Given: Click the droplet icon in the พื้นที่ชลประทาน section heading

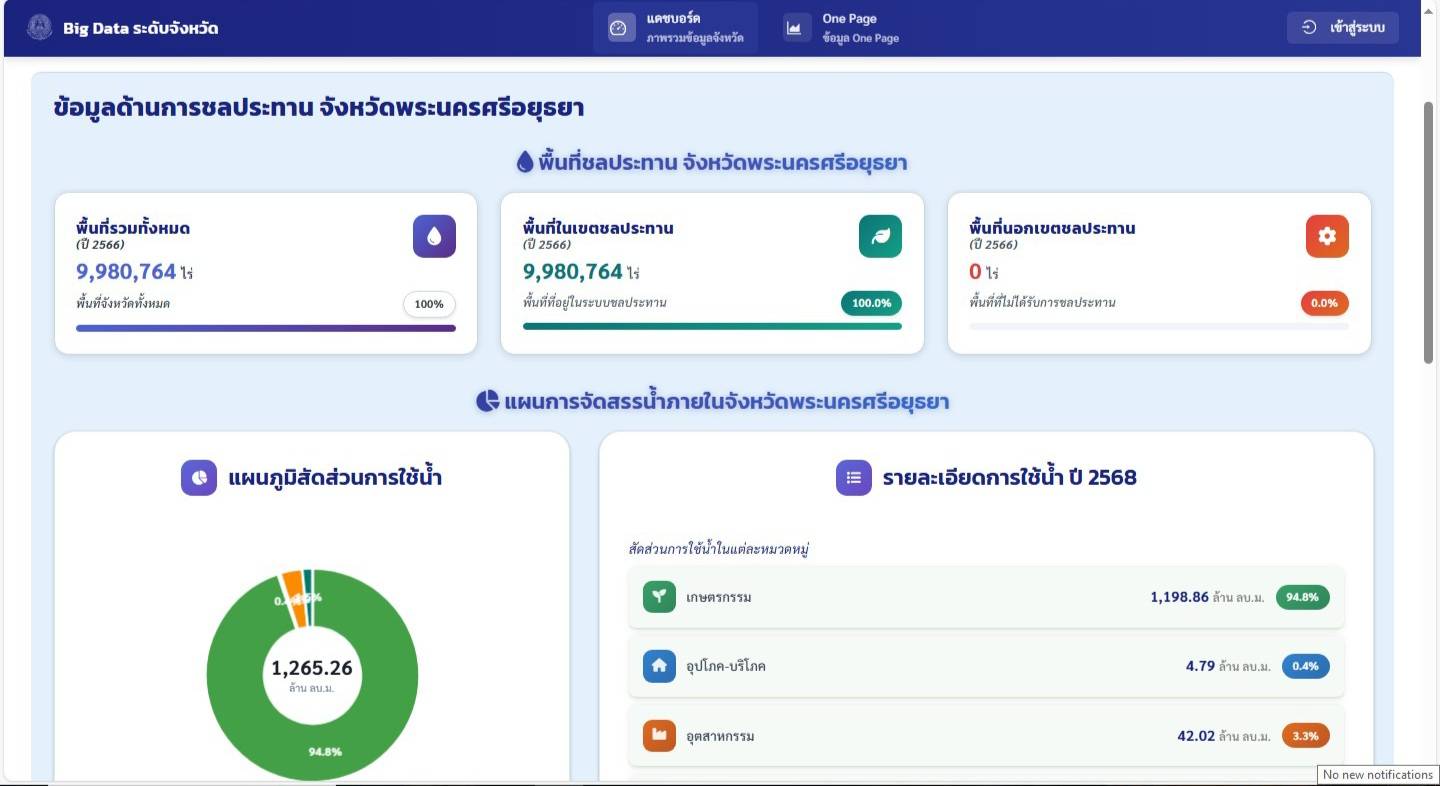Looking at the screenshot, I should [524, 161].
